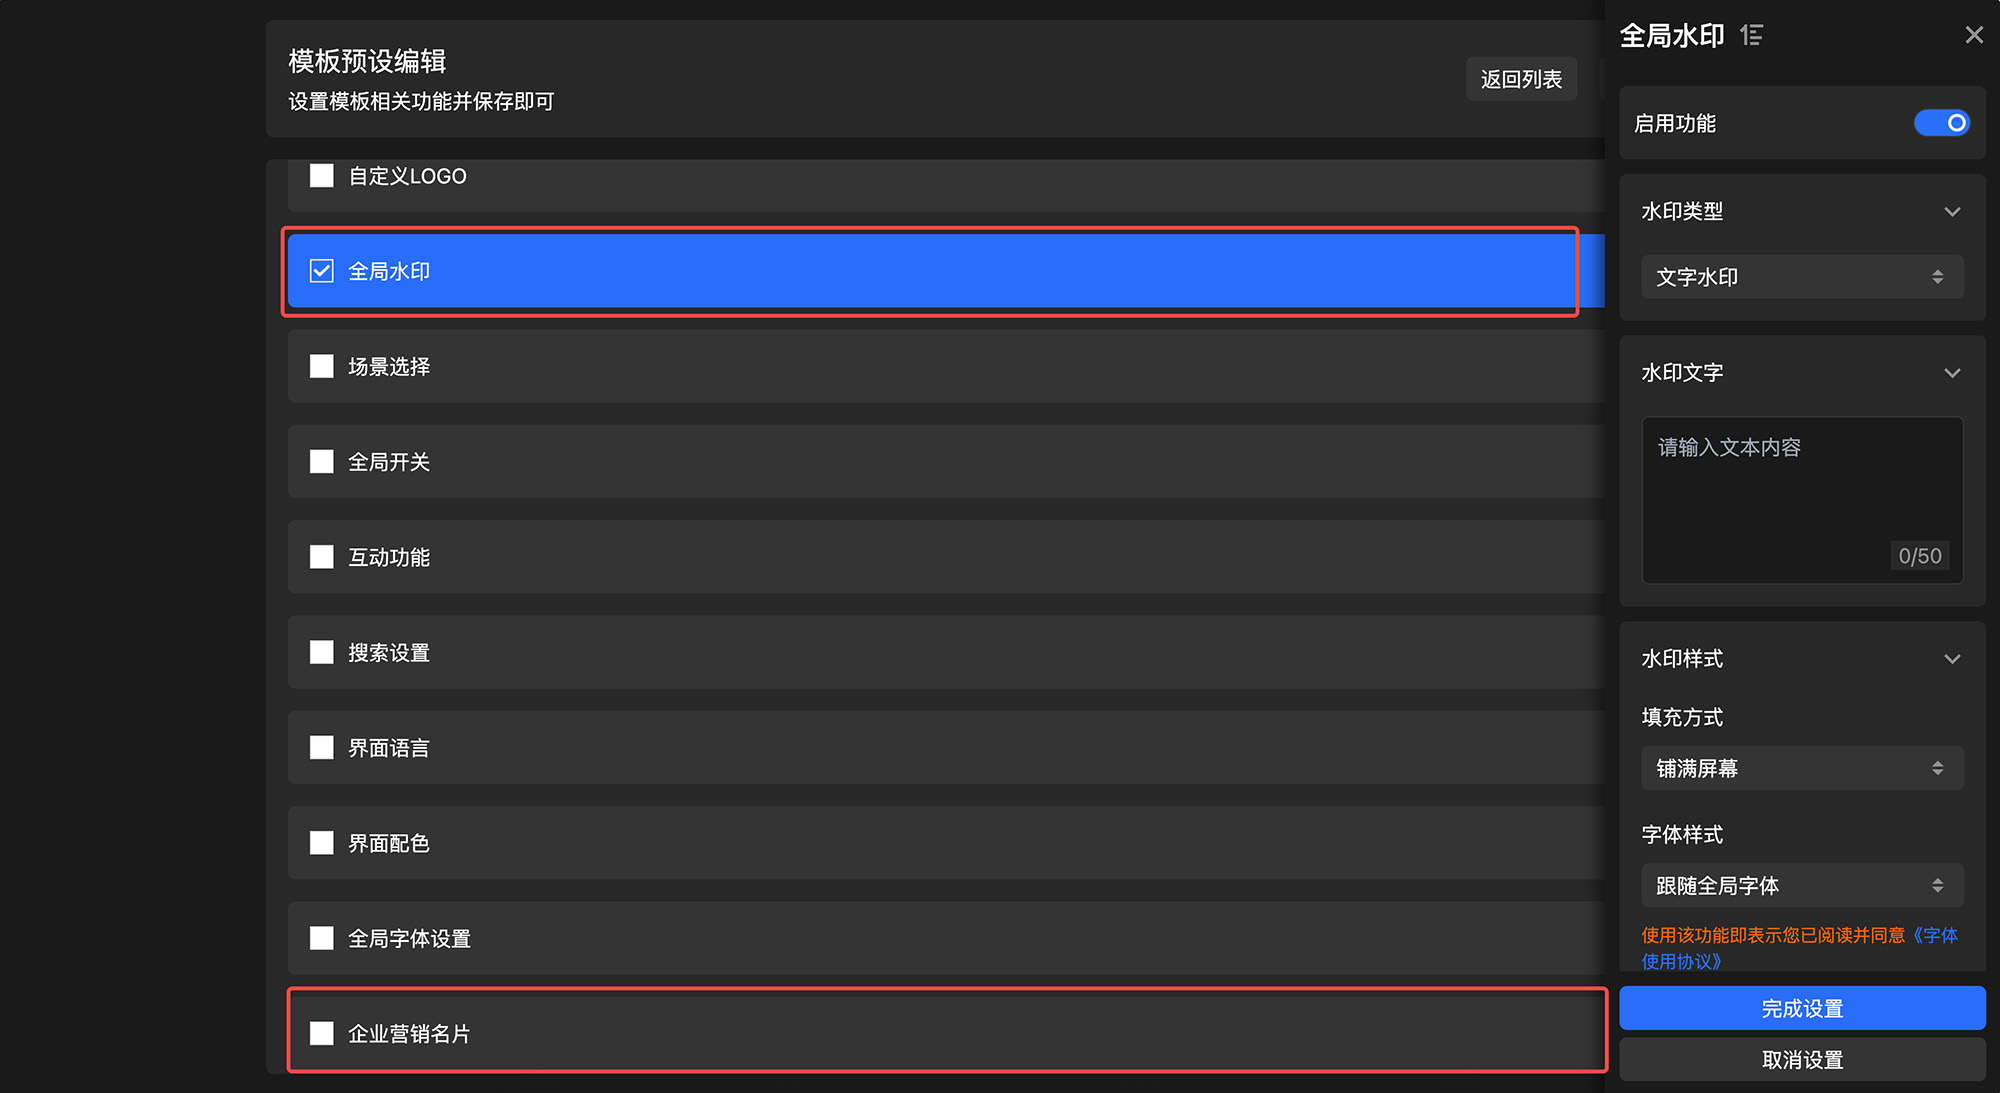The height and width of the screenshot is (1093, 2000).
Task: Open the 文字水印 type dropdown
Action: click(x=1801, y=277)
